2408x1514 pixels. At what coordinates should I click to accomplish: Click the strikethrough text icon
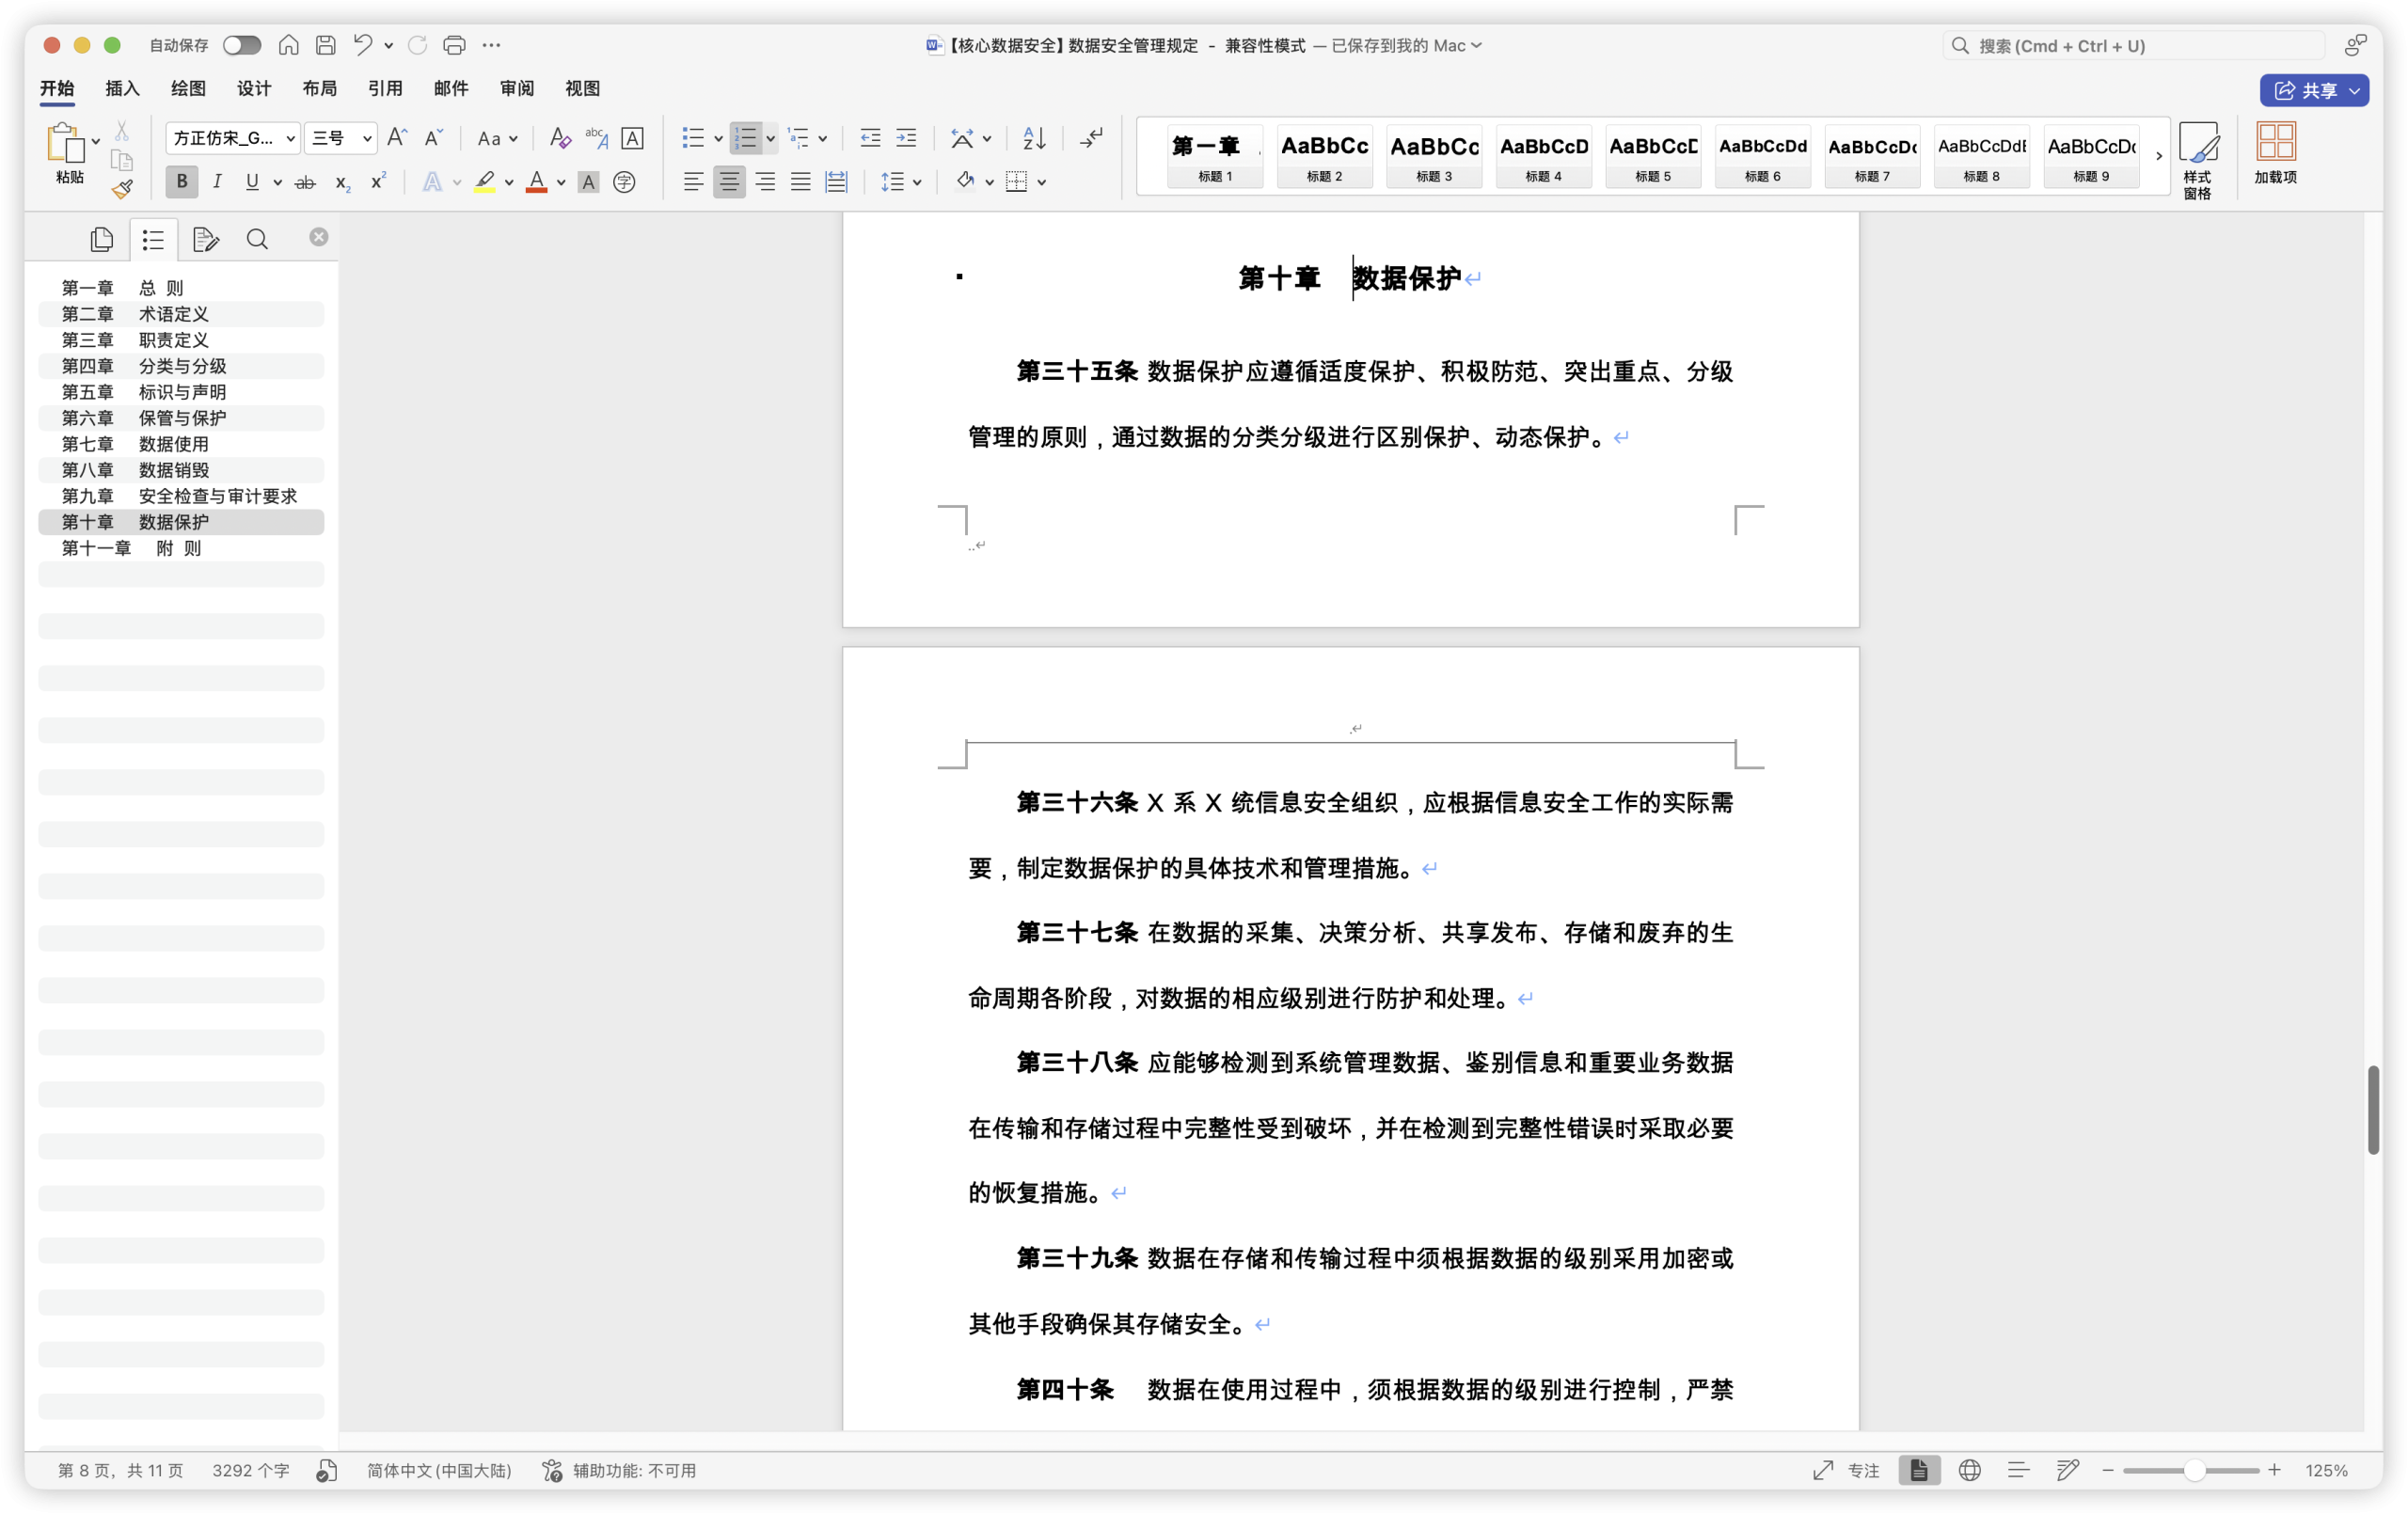click(x=305, y=182)
